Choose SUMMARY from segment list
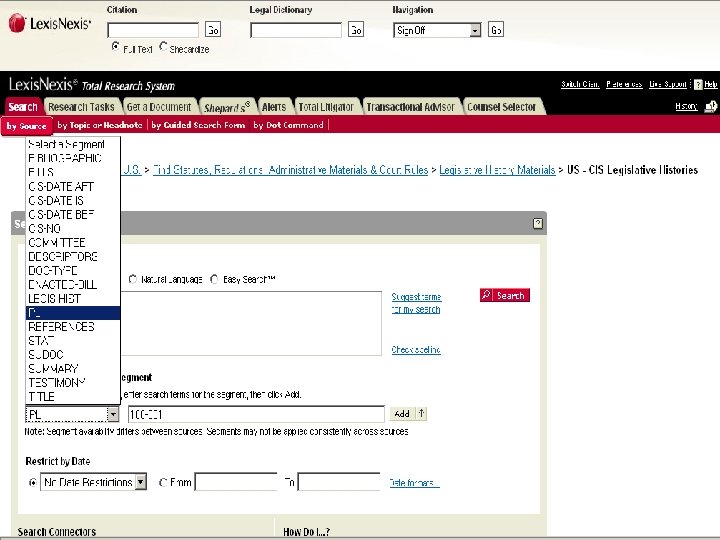Viewport: 720px width, 540px height. pyautogui.click(x=73, y=369)
